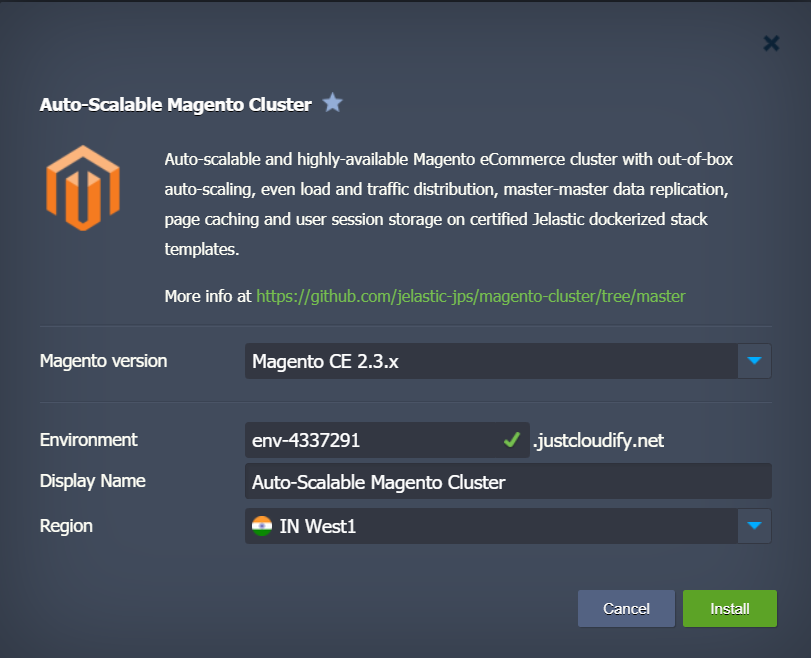Click the orange Magento logo
The image size is (811, 658).
[83, 188]
